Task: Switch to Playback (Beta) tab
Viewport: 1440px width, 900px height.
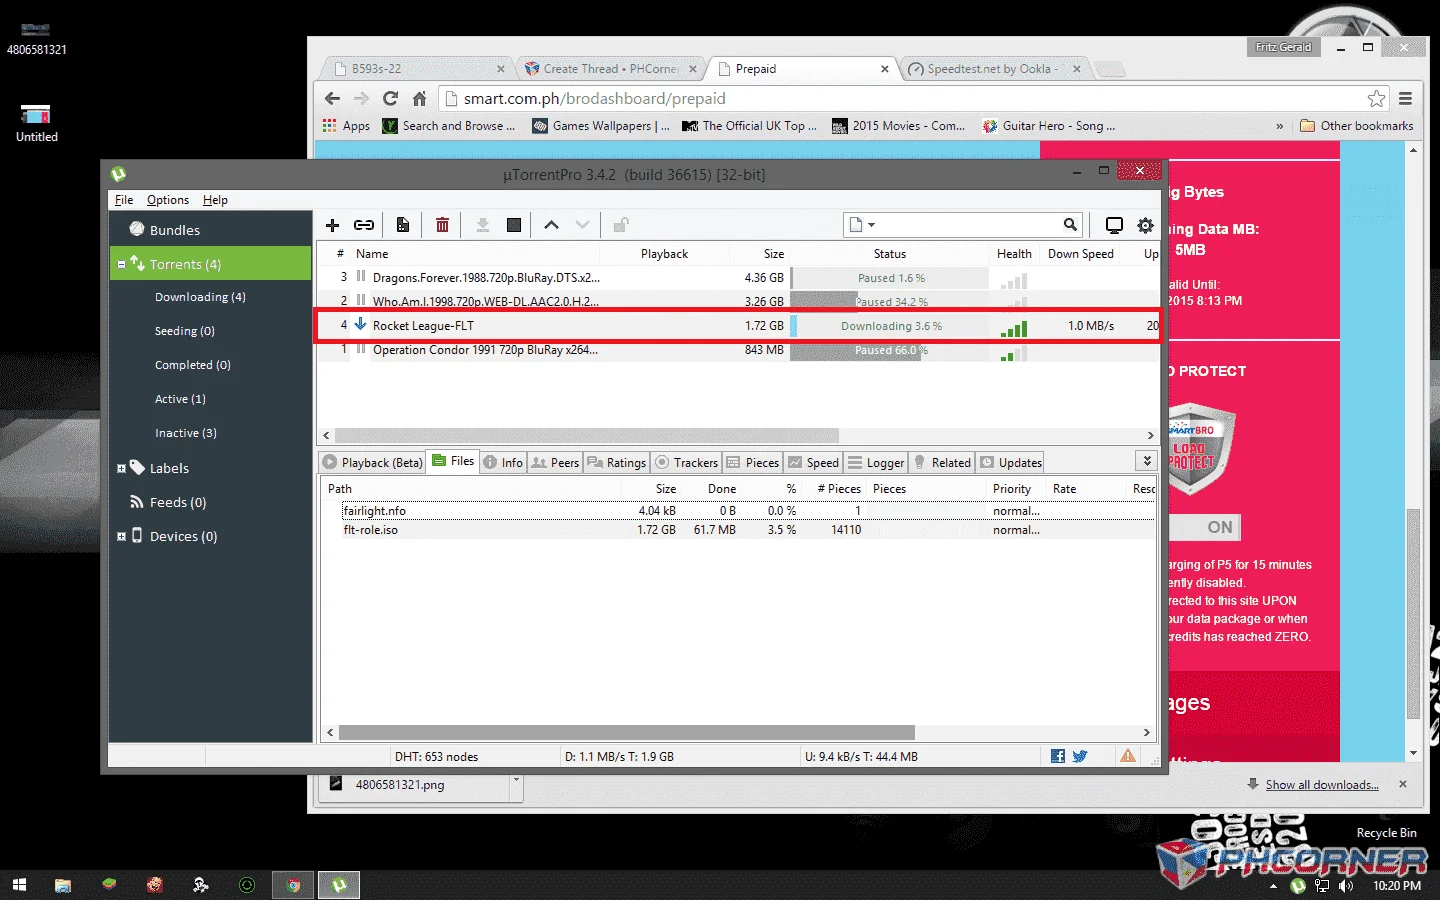Action: click(x=373, y=462)
